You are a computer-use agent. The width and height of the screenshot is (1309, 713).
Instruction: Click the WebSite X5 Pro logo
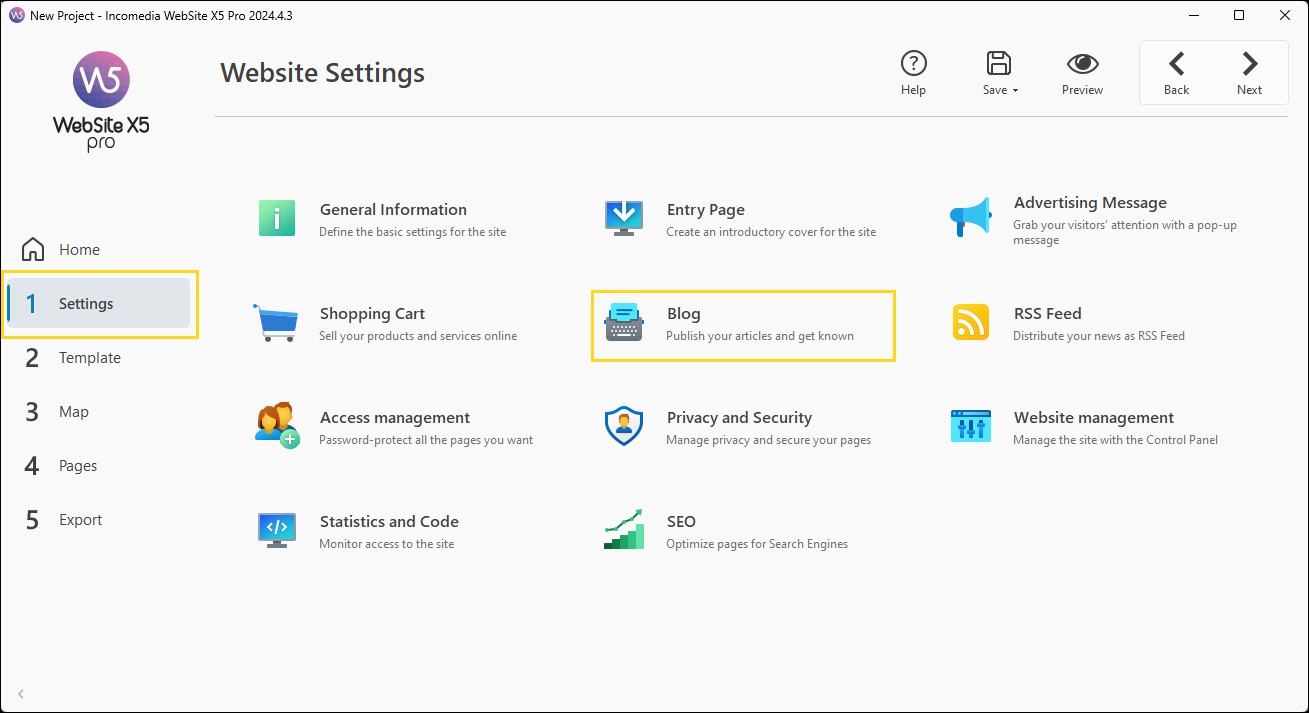[x=101, y=100]
